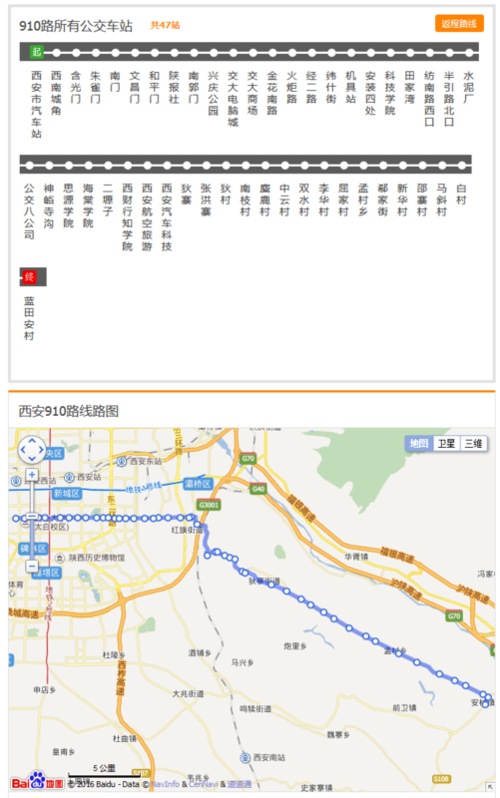Viewport: 500px width, 798px height.
Task: Select the 含光门 stop
Action: (75, 87)
